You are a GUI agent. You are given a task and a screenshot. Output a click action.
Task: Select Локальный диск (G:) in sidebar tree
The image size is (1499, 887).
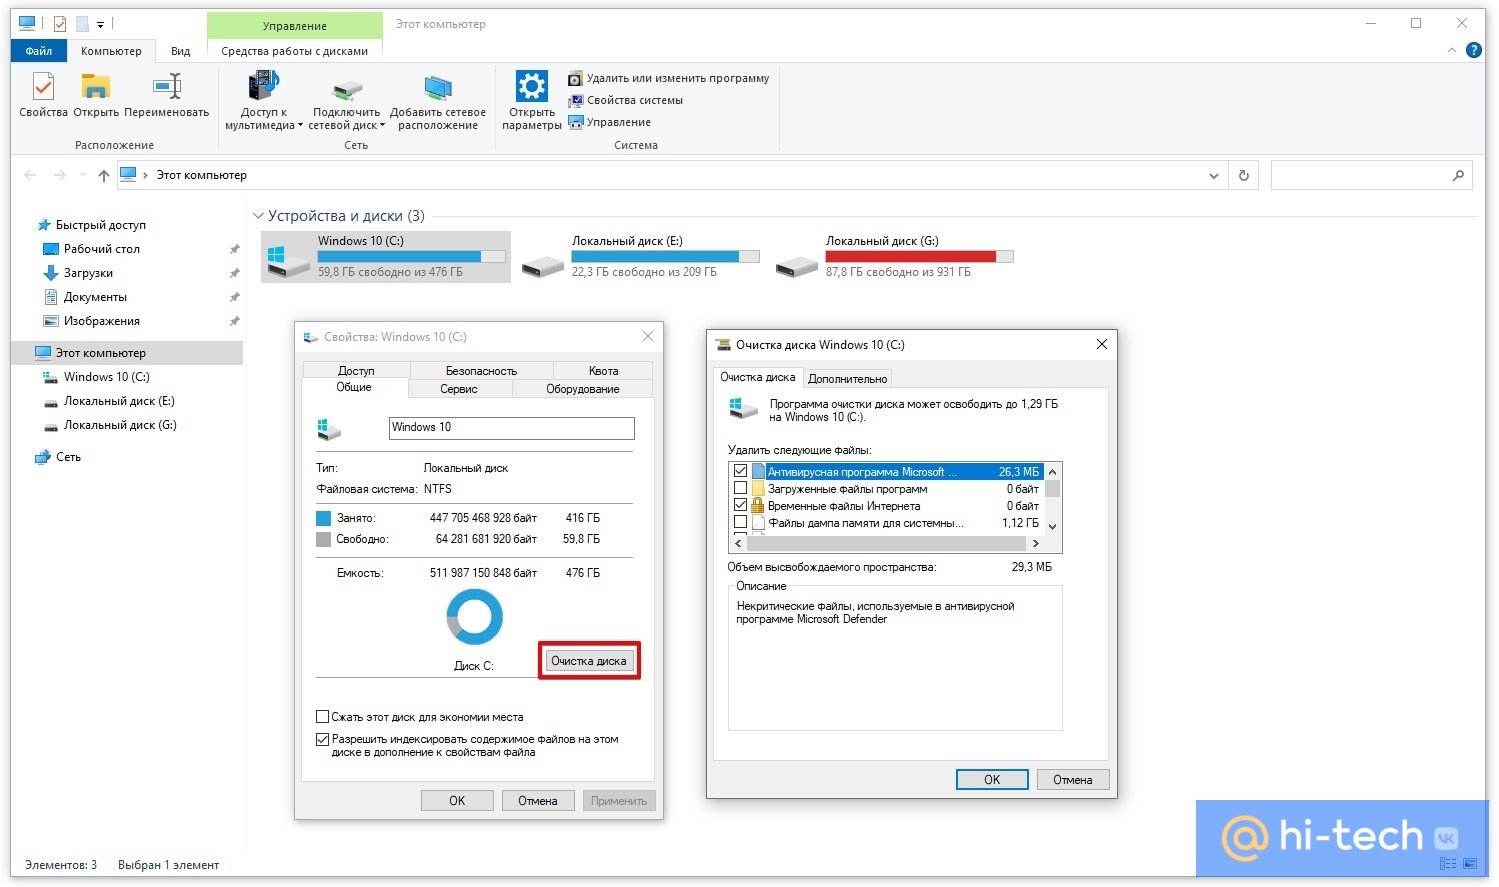point(119,425)
